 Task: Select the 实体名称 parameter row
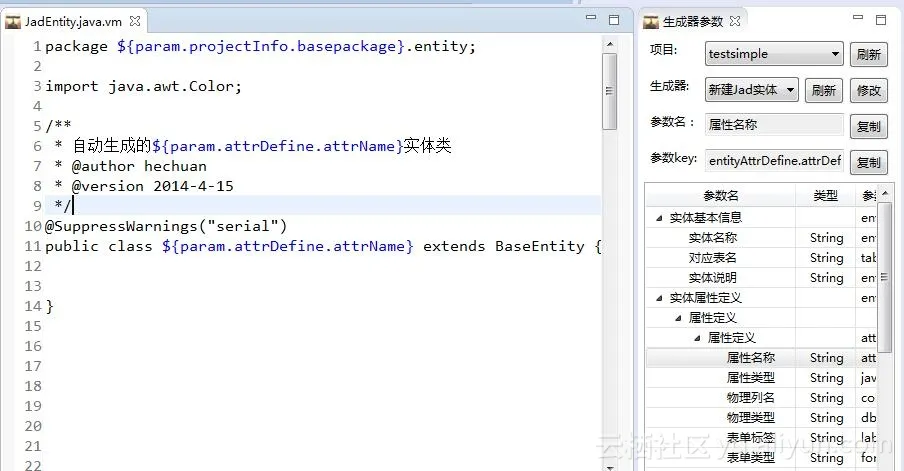[x=761, y=238]
